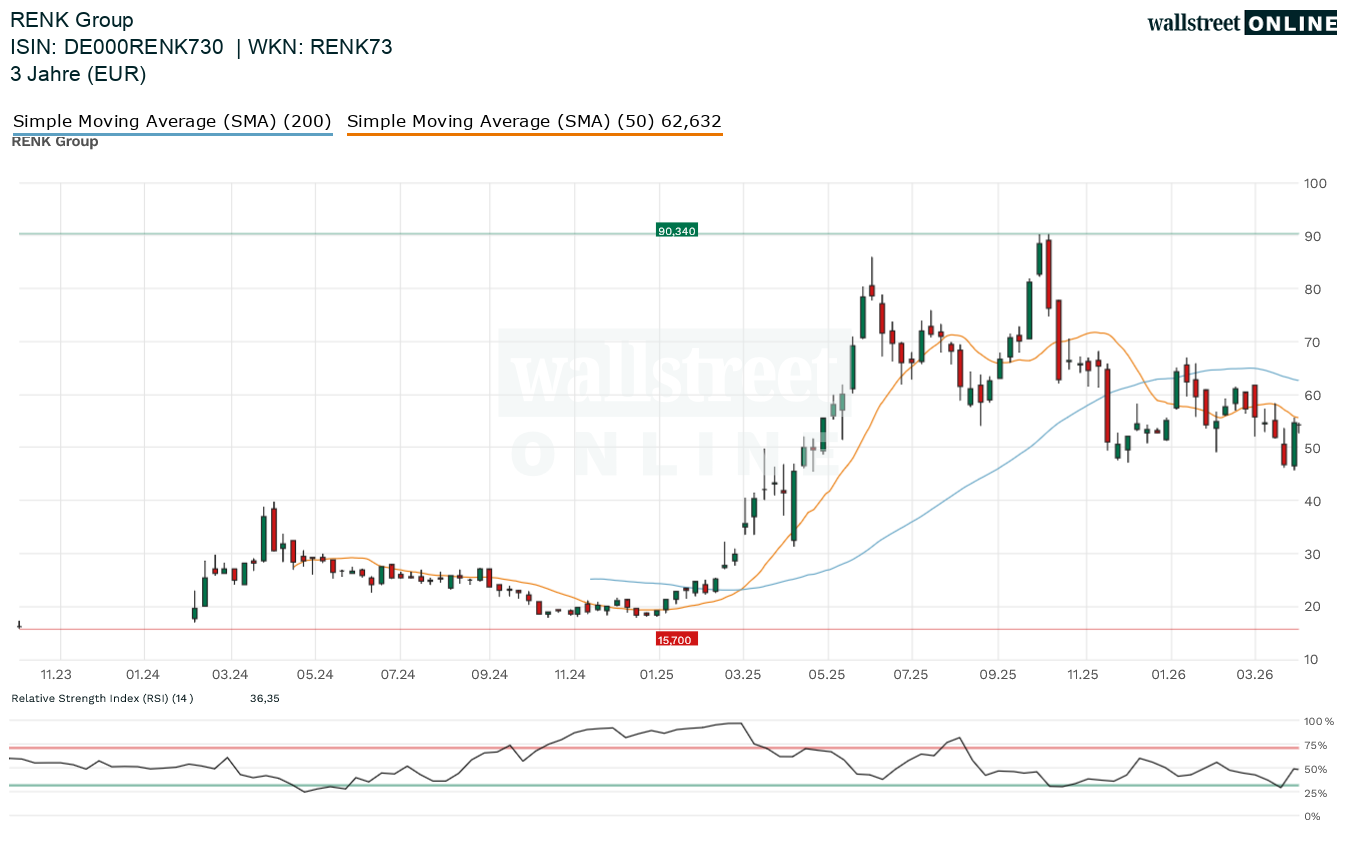Select the ISIN DE000RENK730 text
This screenshot has width=1349, height=843.
[117, 47]
